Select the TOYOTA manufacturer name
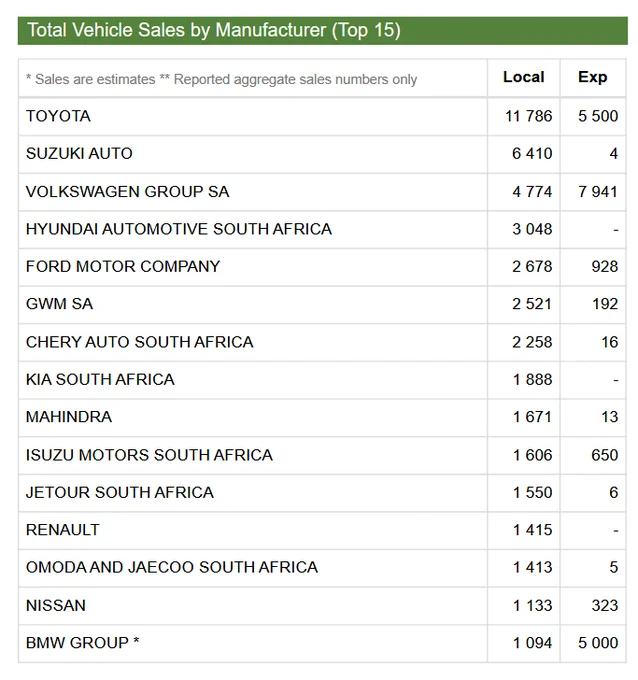 tap(58, 116)
